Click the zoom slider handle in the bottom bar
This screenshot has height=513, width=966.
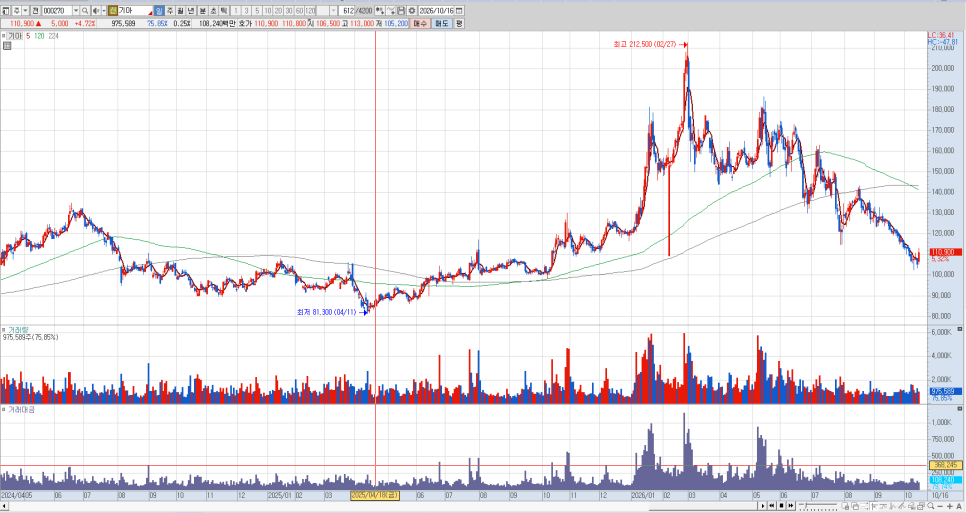806,505
